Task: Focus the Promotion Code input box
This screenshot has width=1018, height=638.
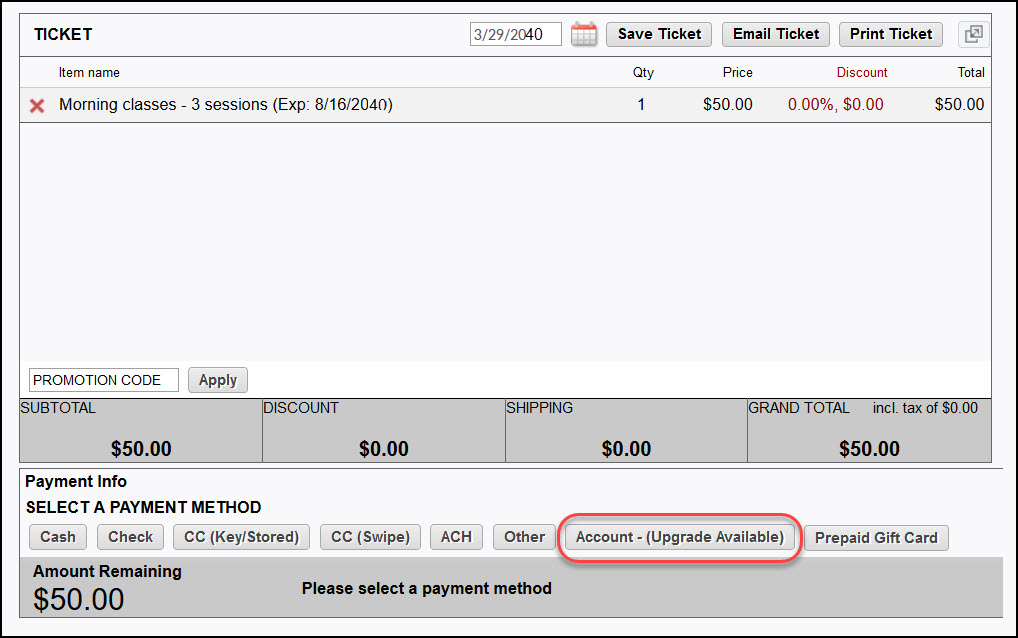Action: [x=104, y=380]
